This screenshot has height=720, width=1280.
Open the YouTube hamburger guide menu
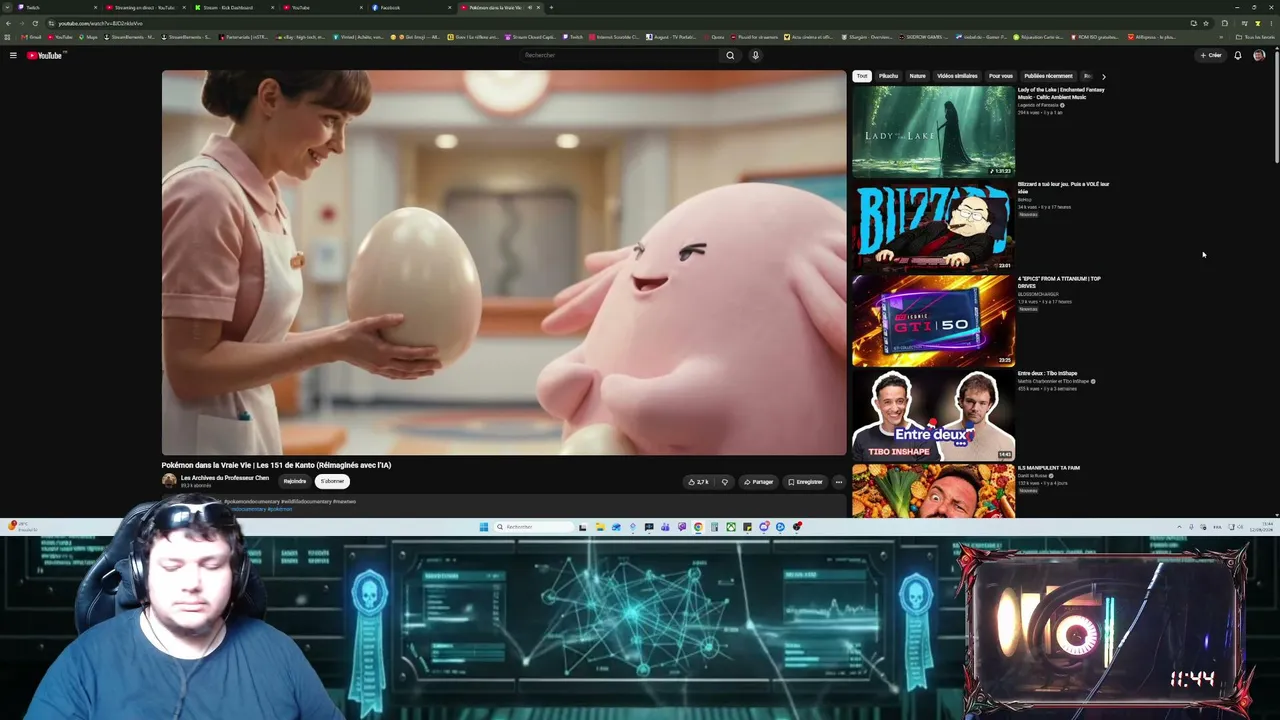[x=13, y=56]
